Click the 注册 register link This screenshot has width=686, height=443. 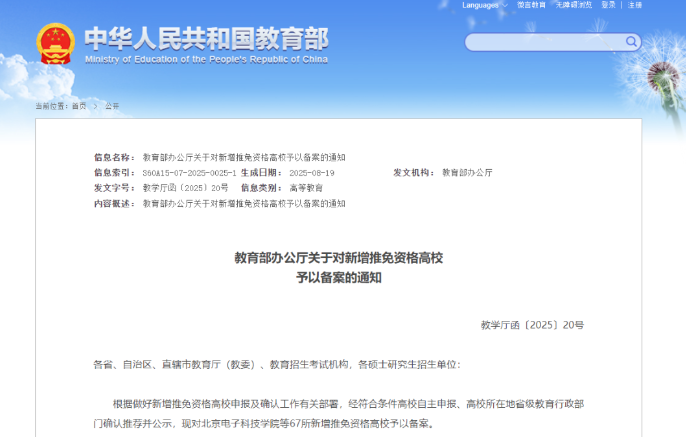coord(634,5)
